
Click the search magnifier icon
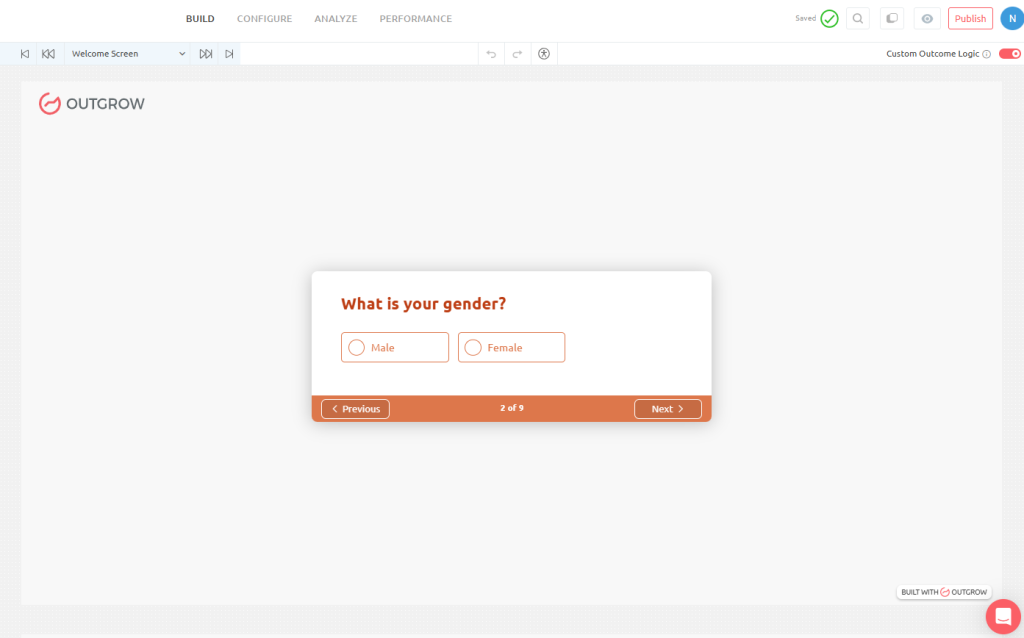pos(858,18)
